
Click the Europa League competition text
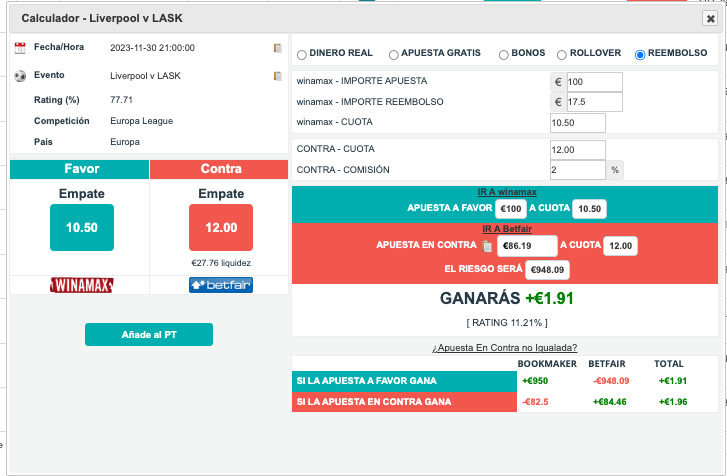pyautogui.click(x=141, y=121)
